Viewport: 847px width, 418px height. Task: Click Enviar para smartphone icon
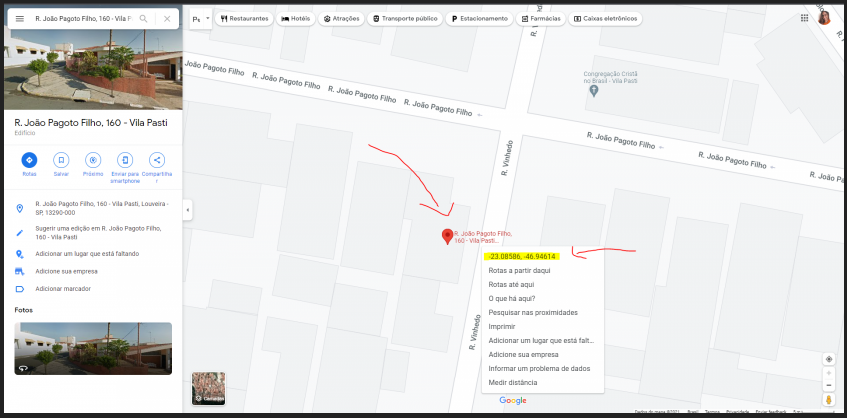(x=125, y=160)
